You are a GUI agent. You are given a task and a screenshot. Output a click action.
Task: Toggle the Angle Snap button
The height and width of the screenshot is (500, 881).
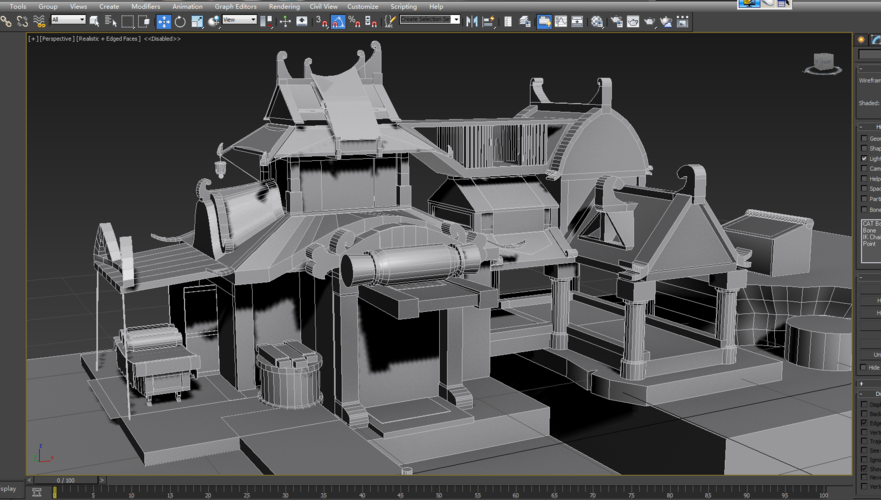point(338,21)
